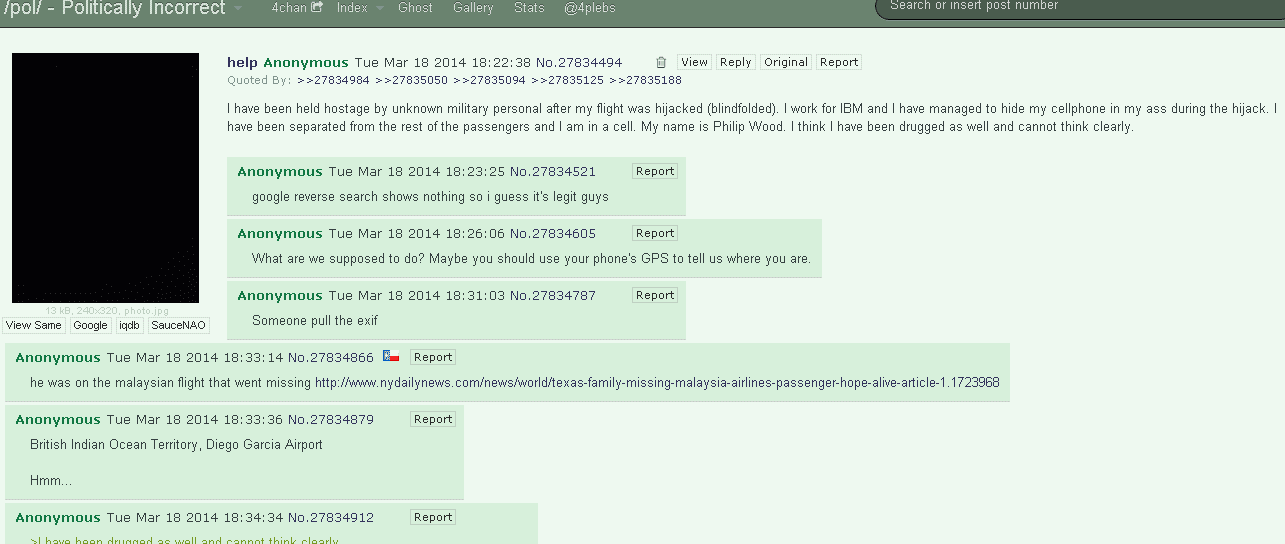This screenshot has height=544, width=1285.
Task: Open the black photo.jpg thumbnail
Action: (x=105, y=178)
